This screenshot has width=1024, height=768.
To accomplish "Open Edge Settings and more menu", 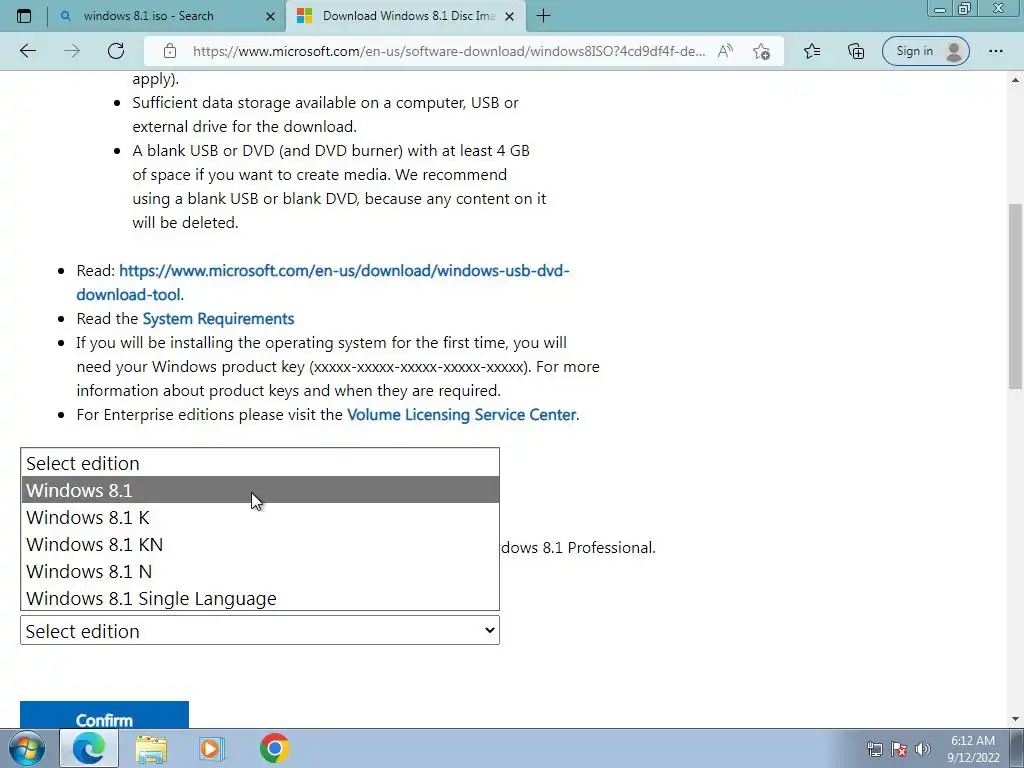I will coord(995,51).
